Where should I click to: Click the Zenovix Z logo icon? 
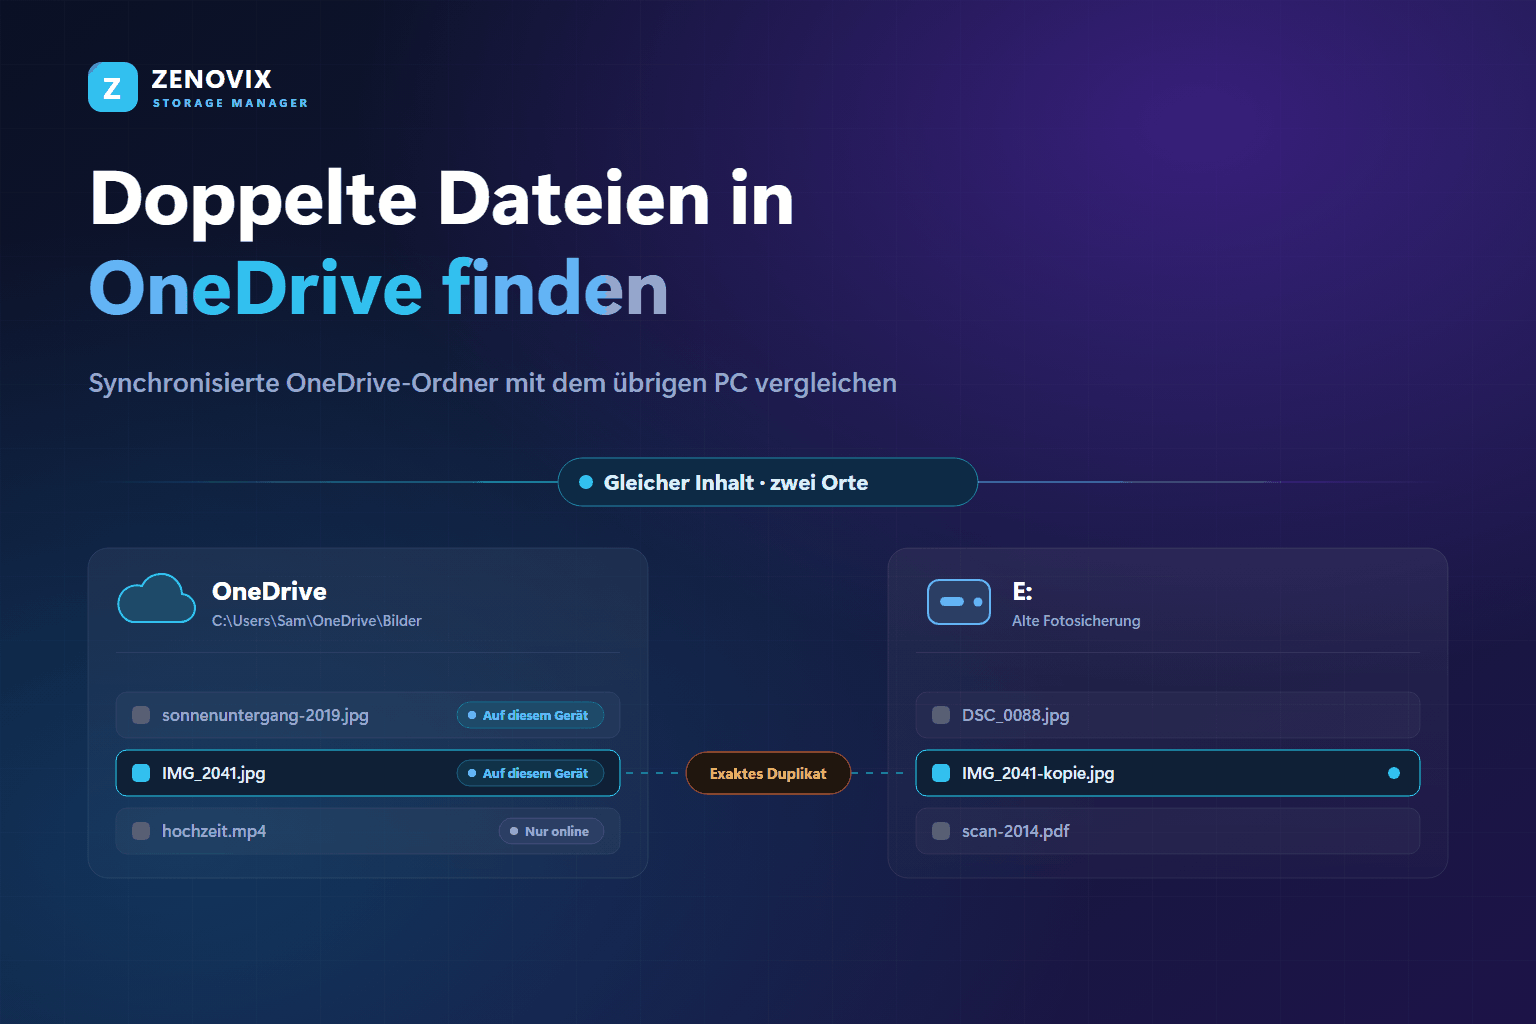point(113,87)
